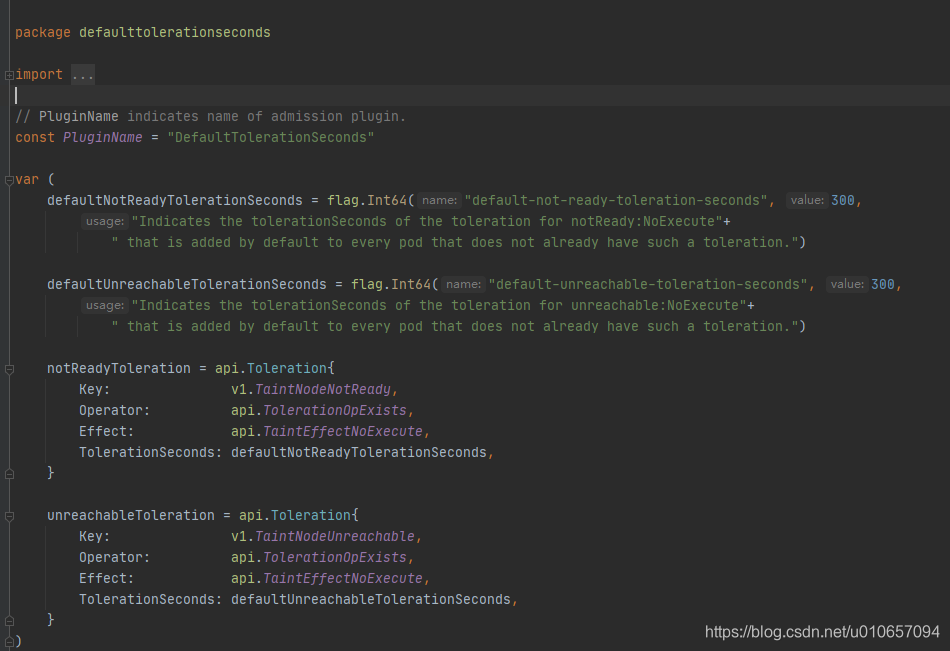Expand the folded import block
Screen dimensions: 950x651
pyautogui.click(x=9, y=75)
